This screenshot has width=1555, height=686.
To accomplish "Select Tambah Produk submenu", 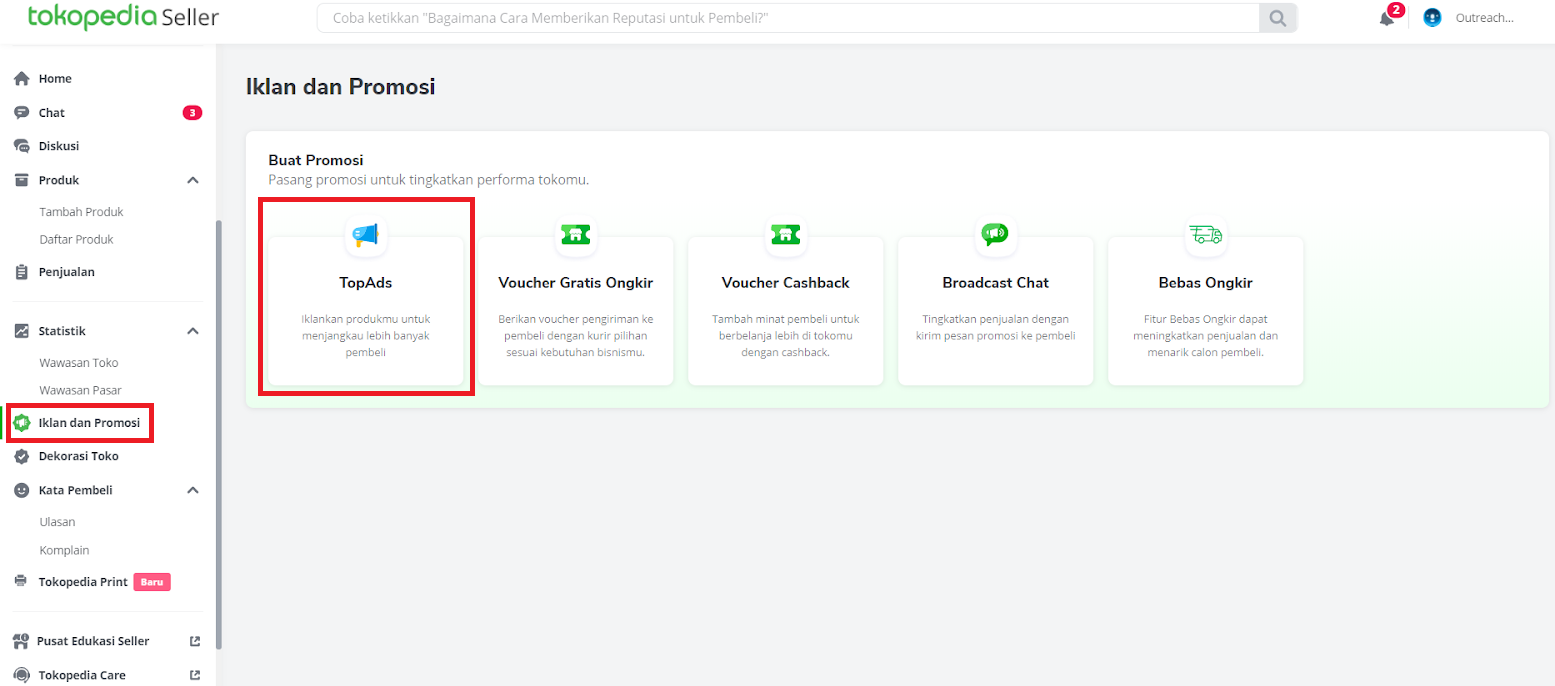I will point(81,212).
